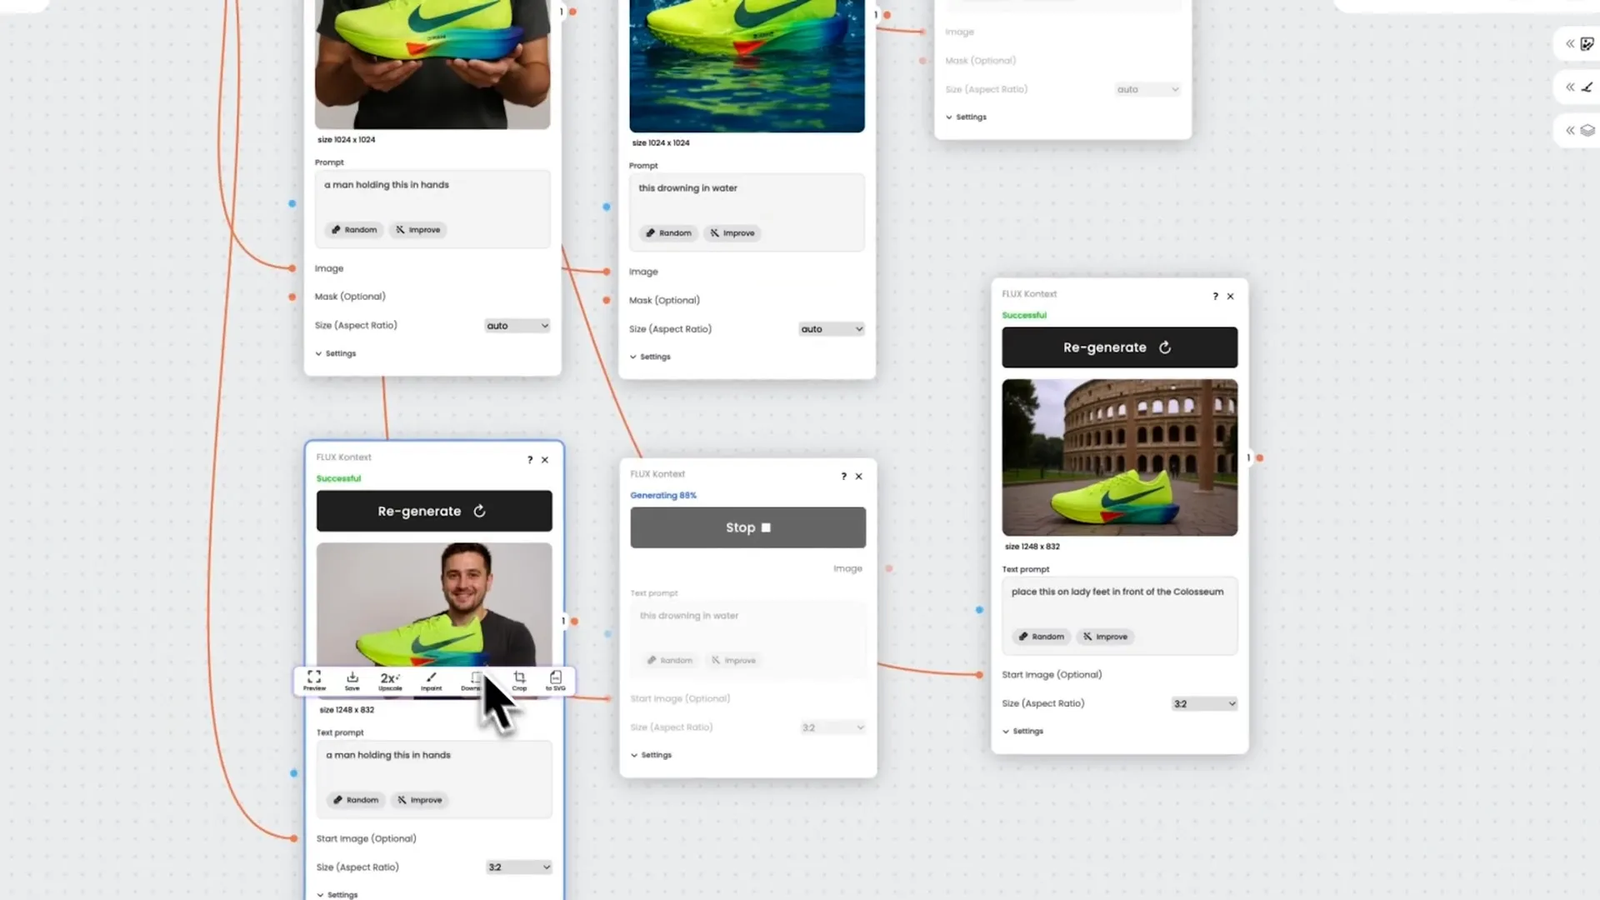The image size is (1600, 900).
Task: Click Improve under top 'a man holding this in hands' prompt
Action: coord(418,230)
